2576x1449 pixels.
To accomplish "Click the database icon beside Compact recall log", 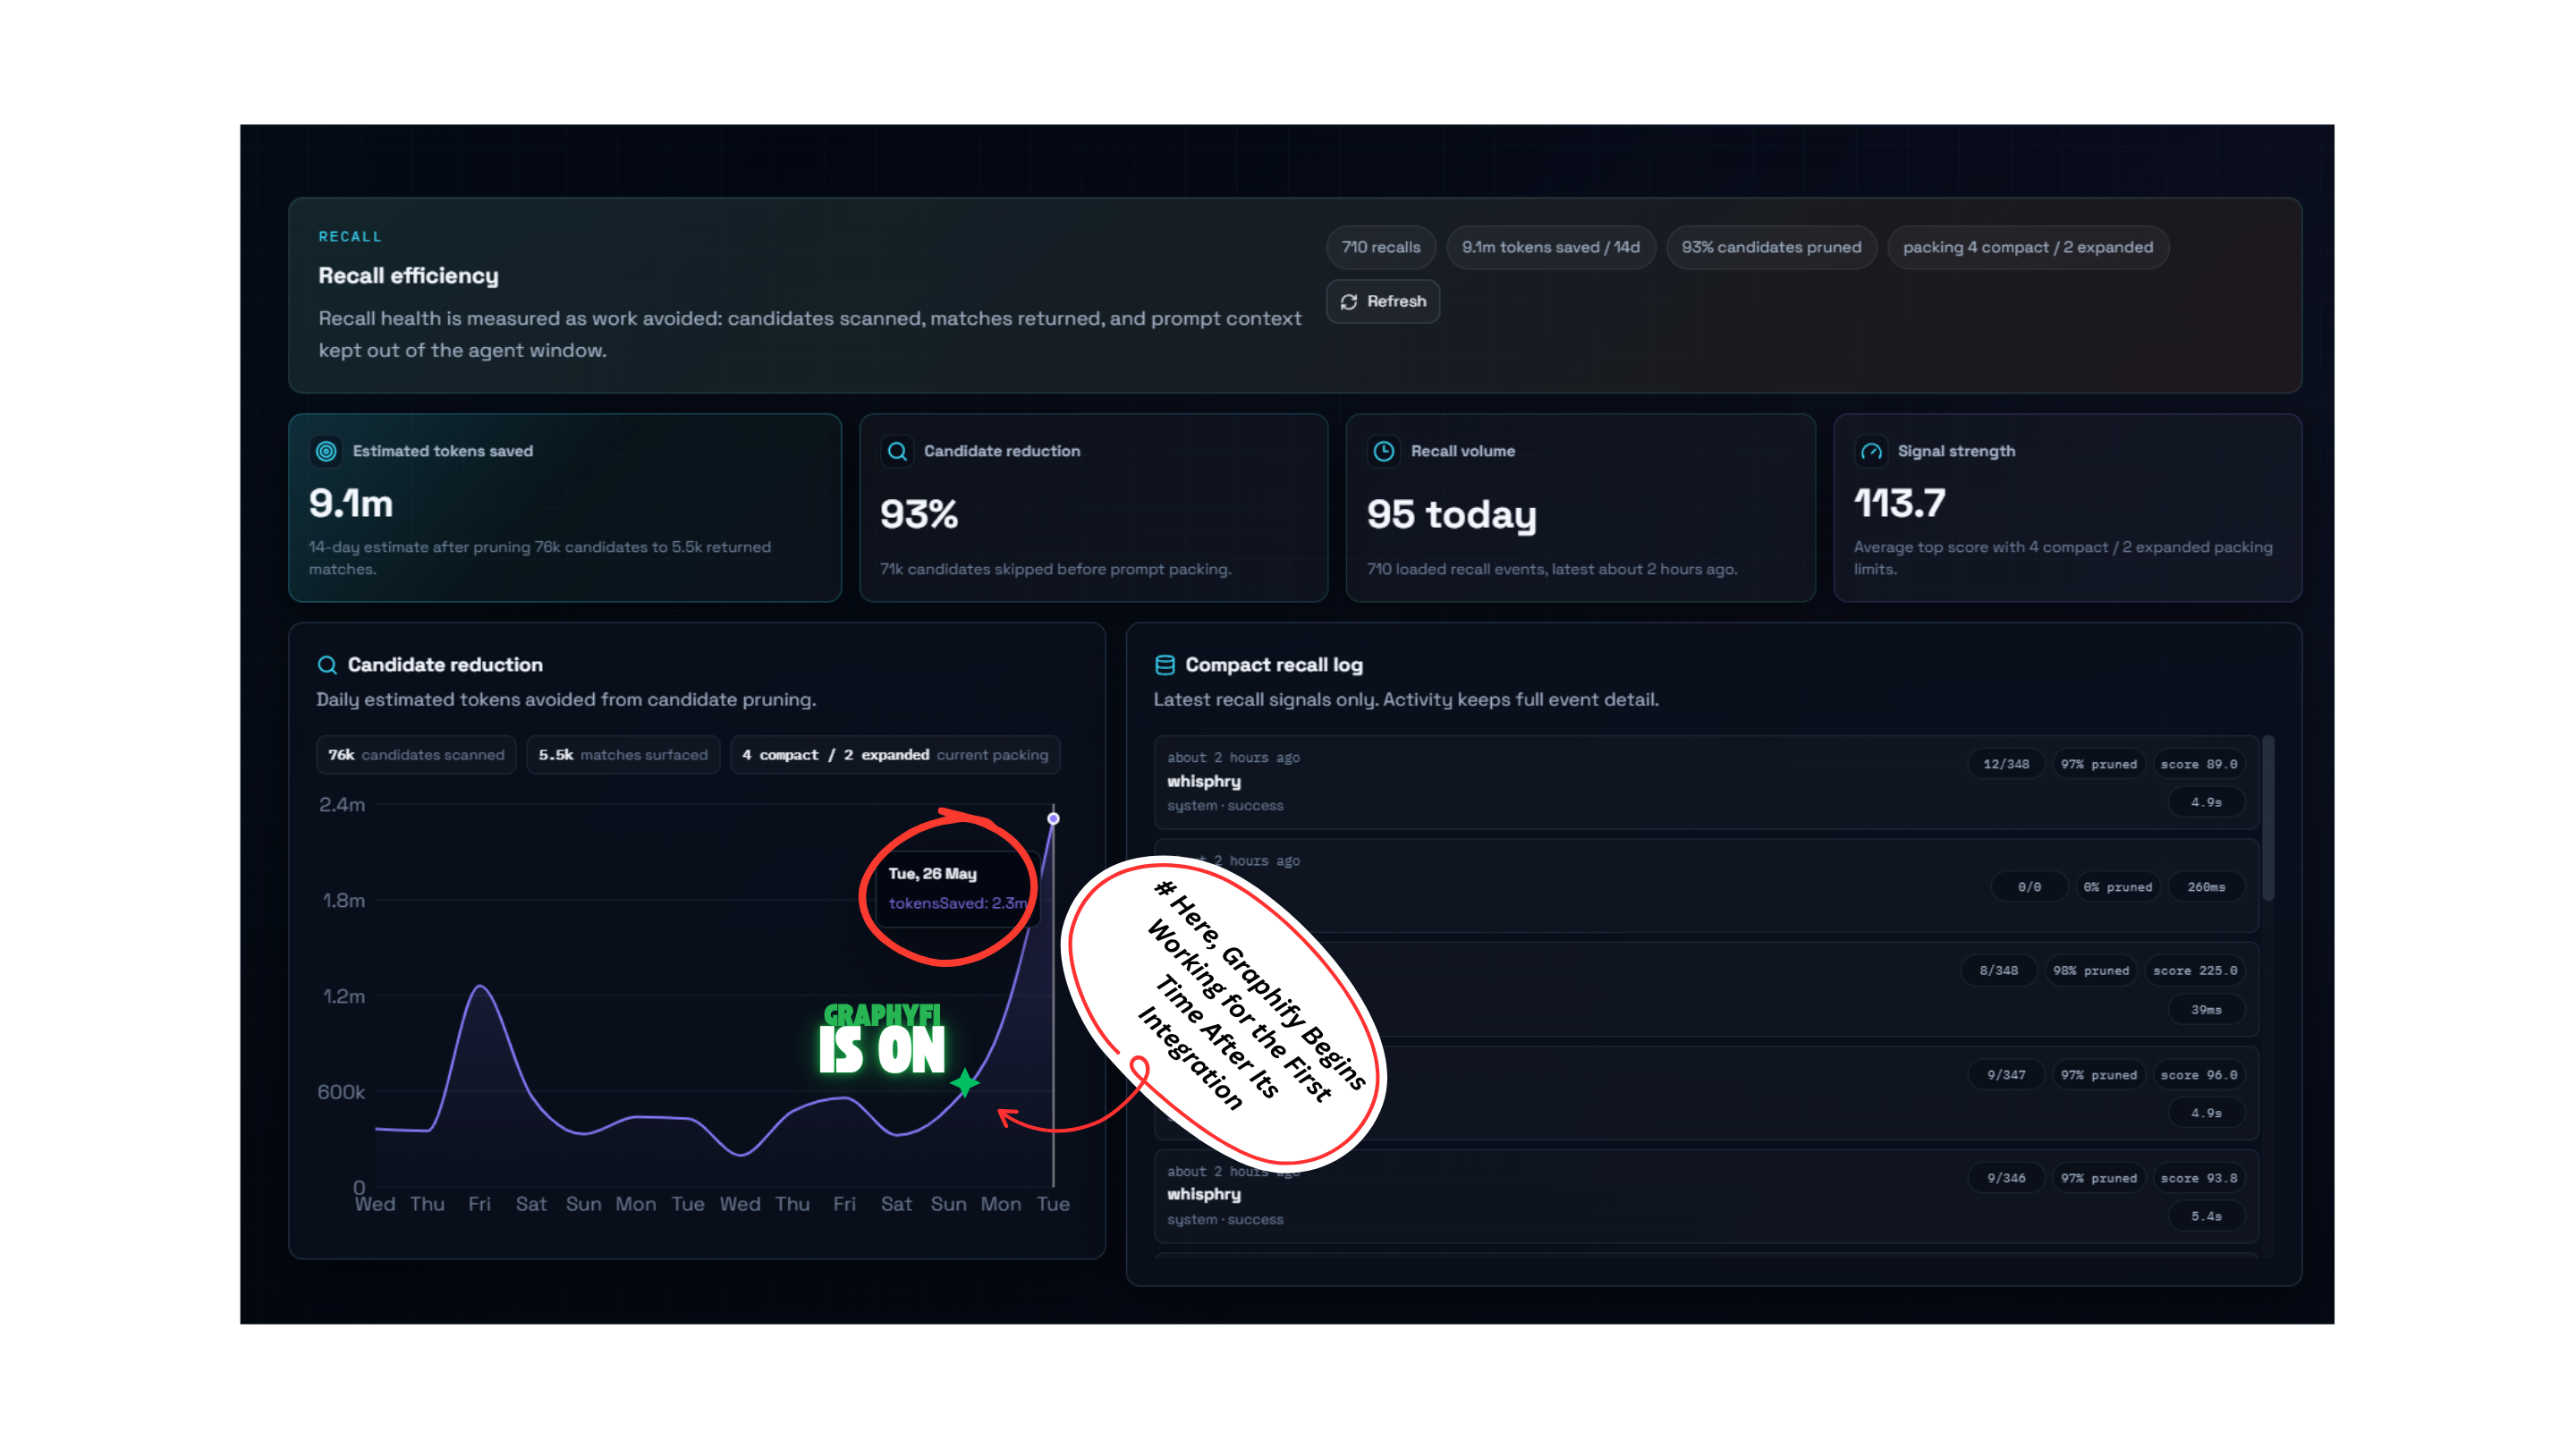I will point(1165,665).
